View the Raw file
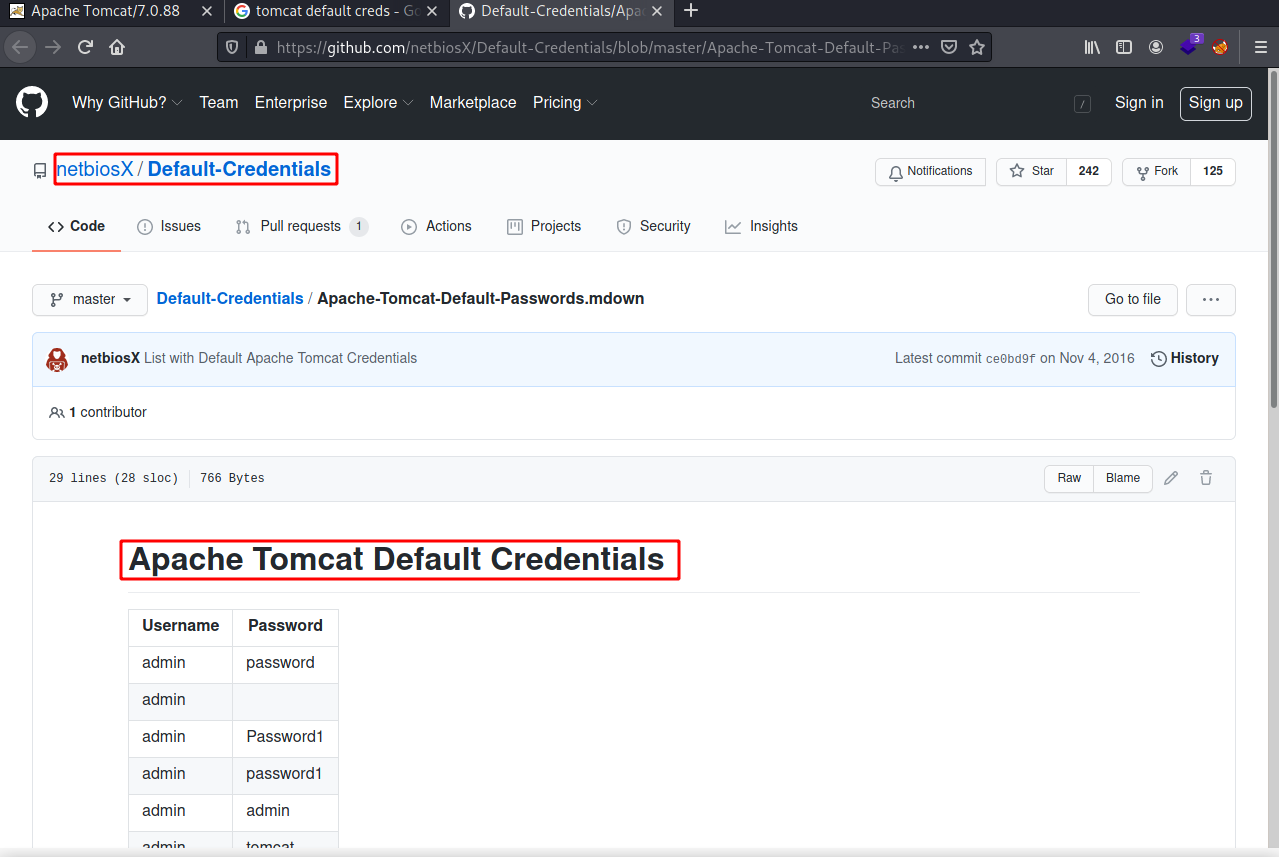Viewport: 1279px width, 857px height. click(x=1069, y=478)
